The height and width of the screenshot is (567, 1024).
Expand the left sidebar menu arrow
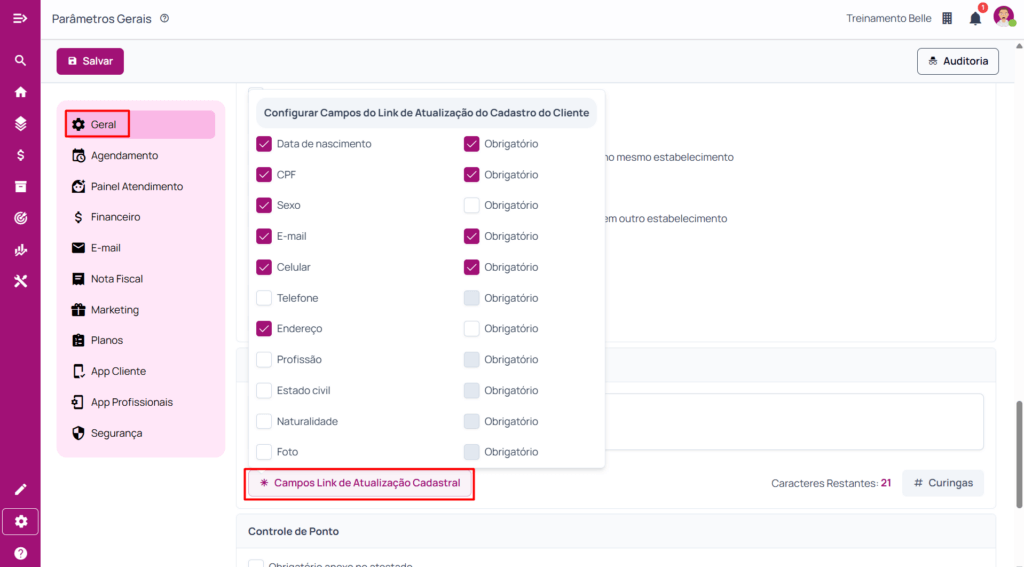[x=20, y=18]
